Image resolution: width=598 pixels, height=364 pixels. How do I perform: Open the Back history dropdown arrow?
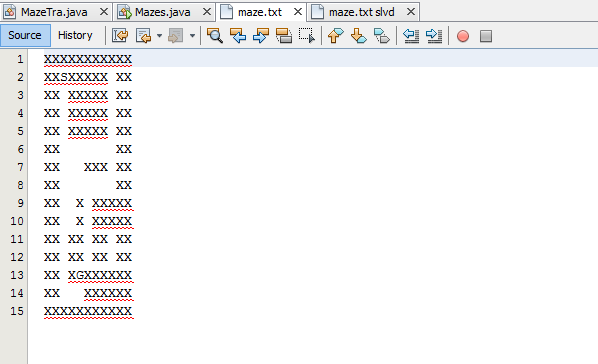[159, 36]
